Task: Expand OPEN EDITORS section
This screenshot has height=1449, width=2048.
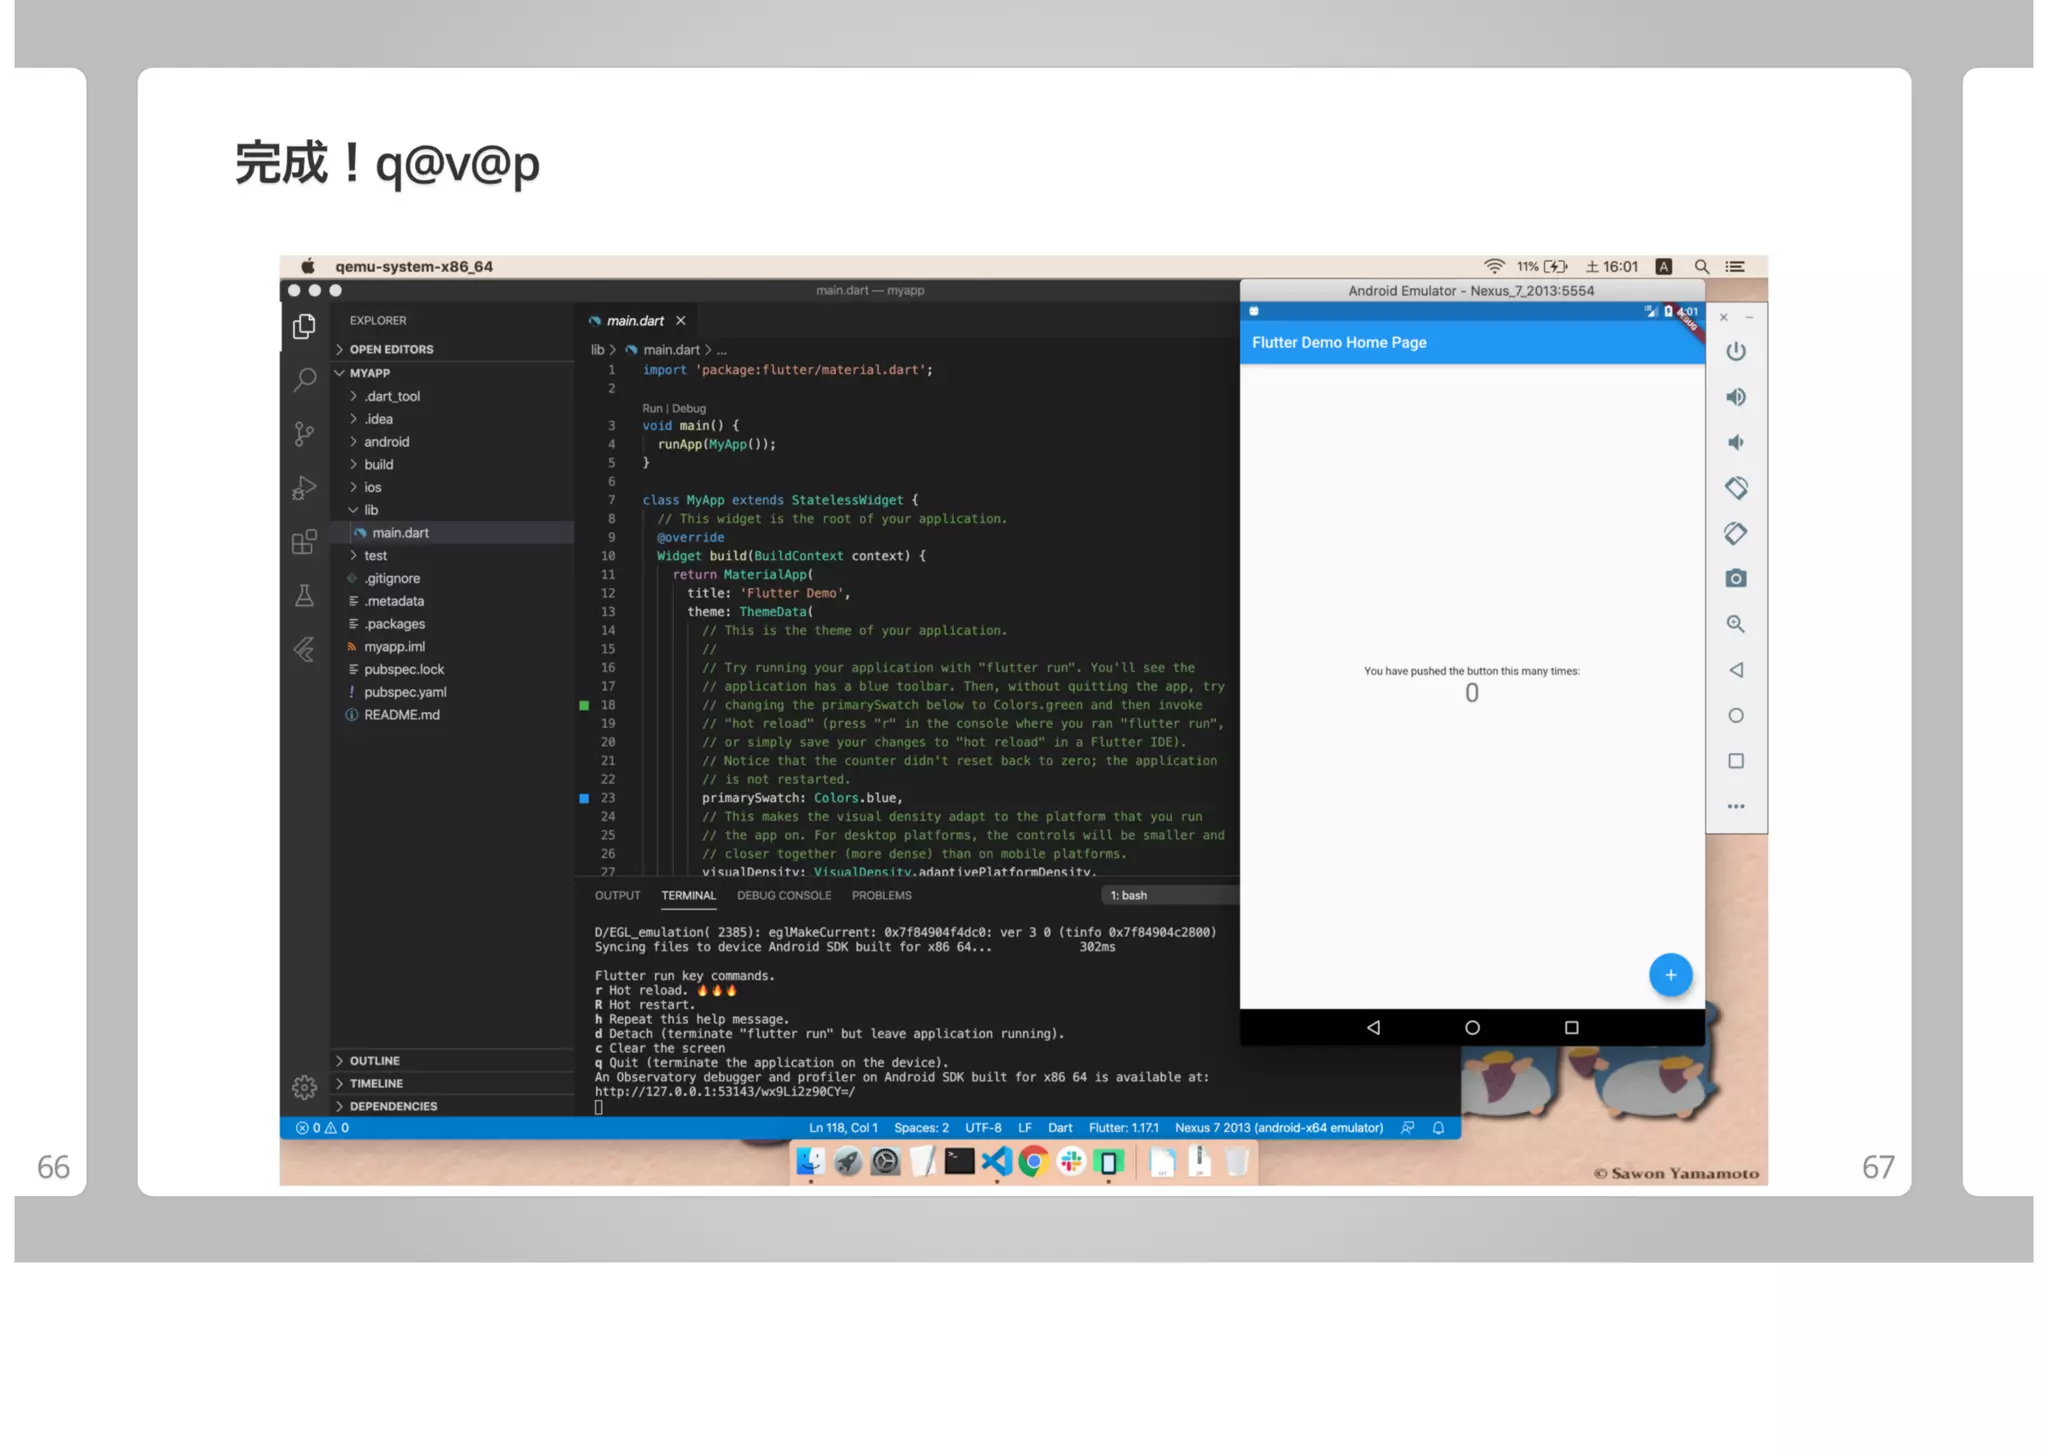Action: 452,349
